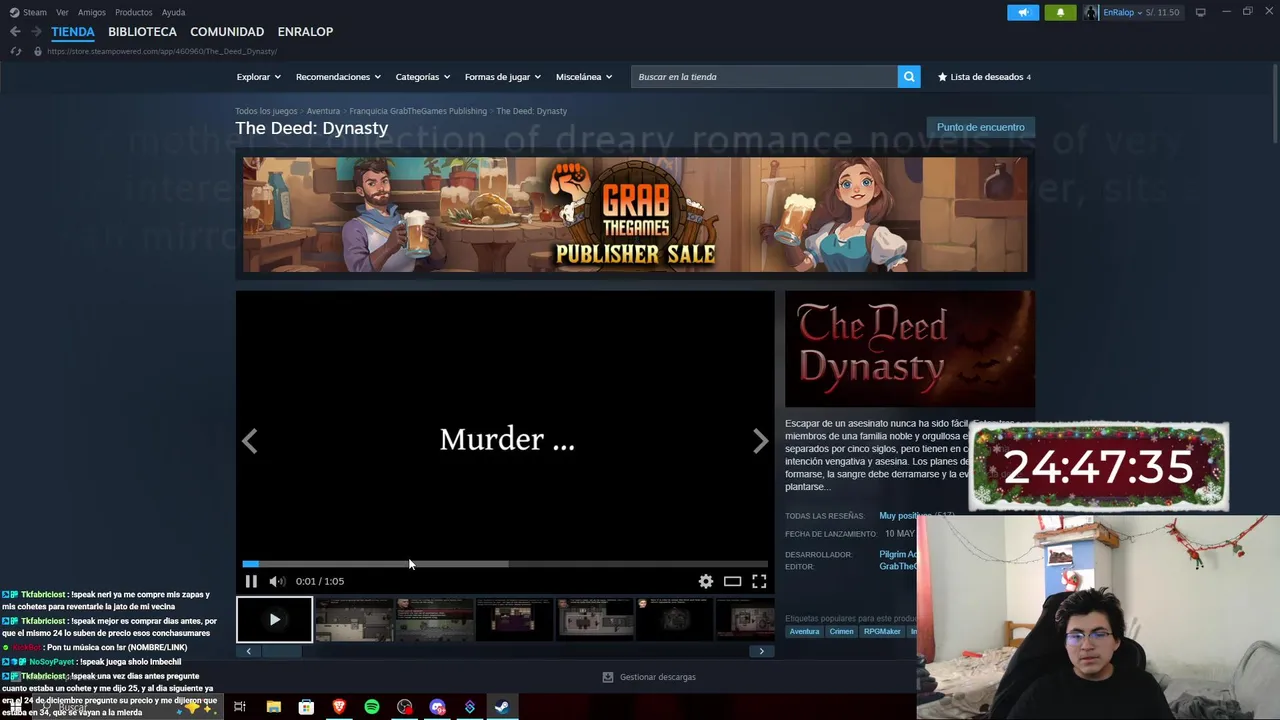Image resolution: width=1280 pixels, height=720 pixels.
Task: Show next media with right arrow
Action: 761,441
